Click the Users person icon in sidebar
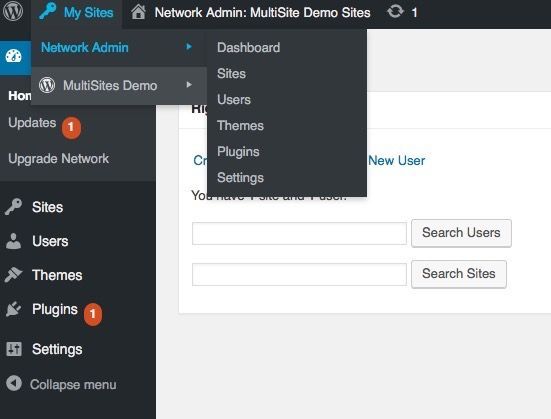Image resolution: width=551 pixels, height=419 pixels. coord(13,241)
